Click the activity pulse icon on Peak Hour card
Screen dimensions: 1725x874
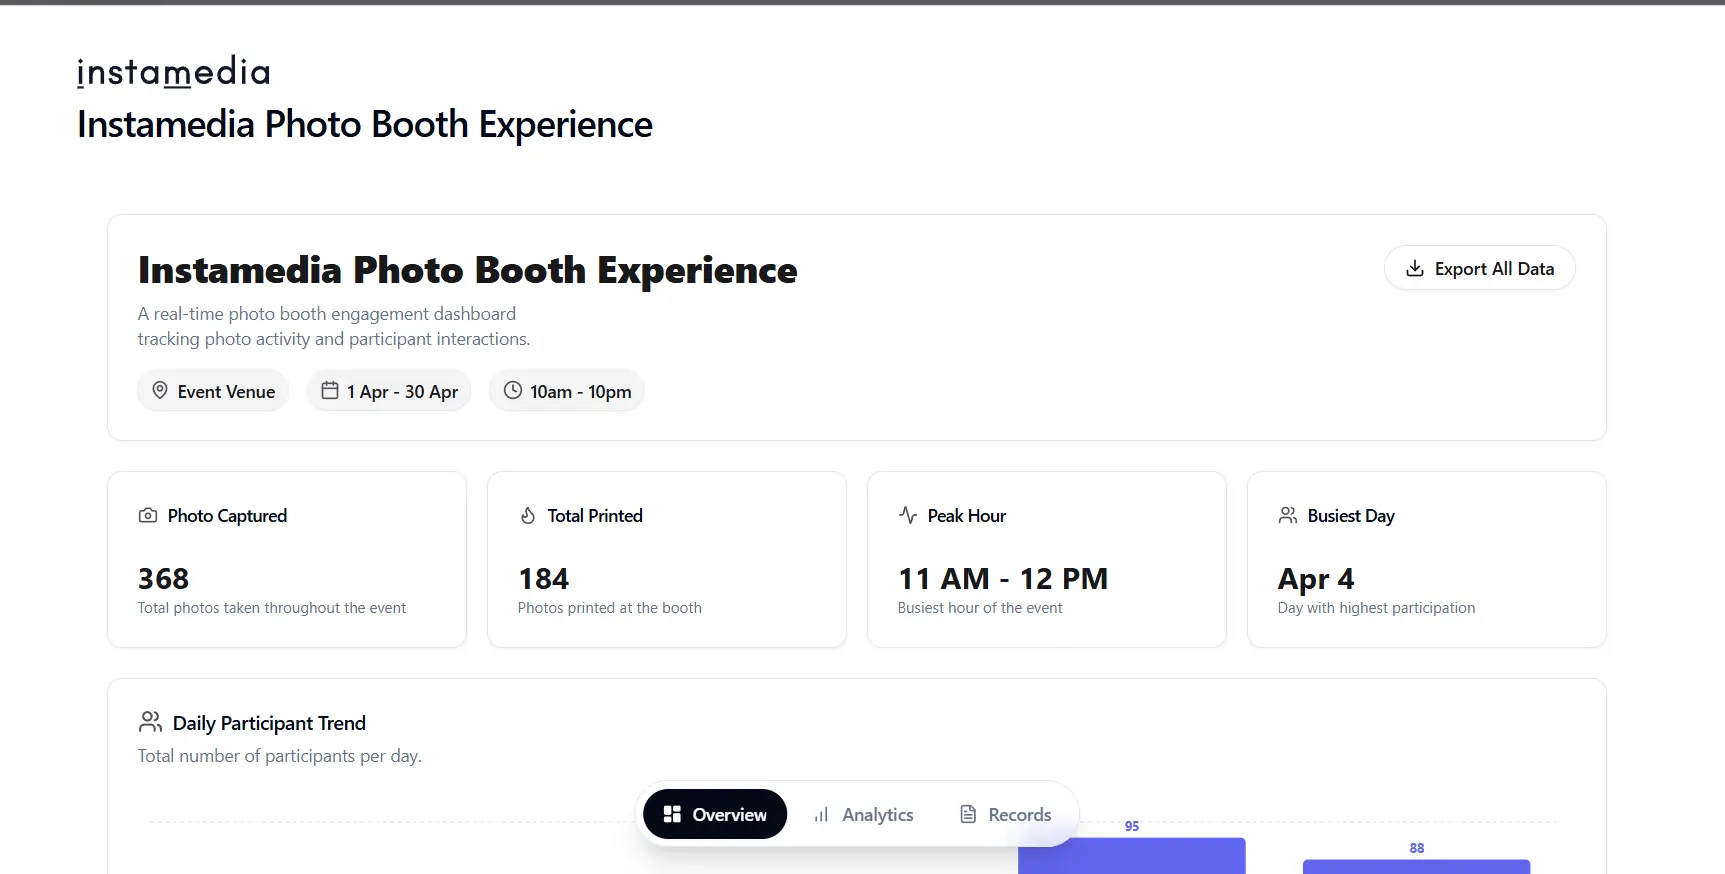(x=908, y=515)
